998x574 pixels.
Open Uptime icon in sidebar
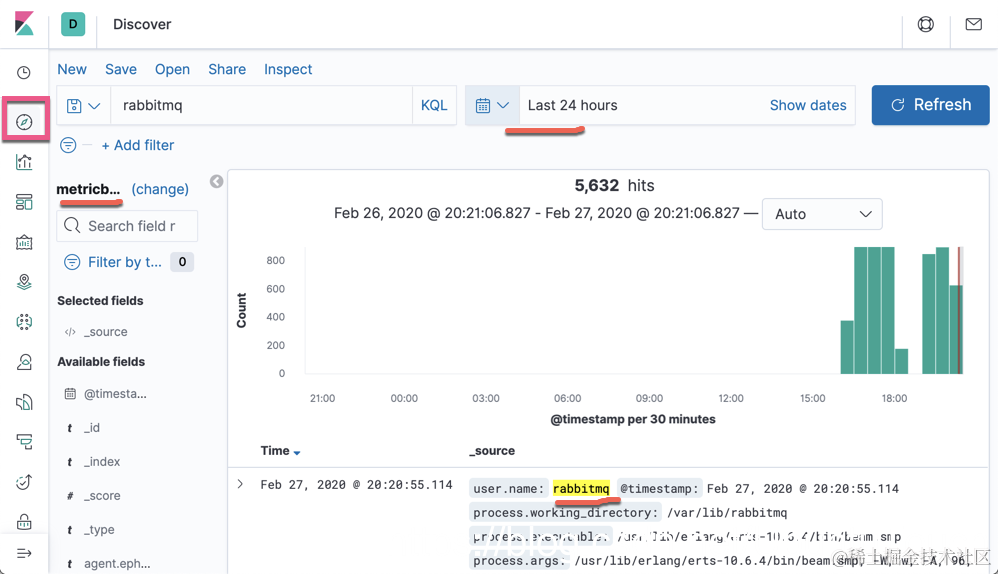(24, 482)
